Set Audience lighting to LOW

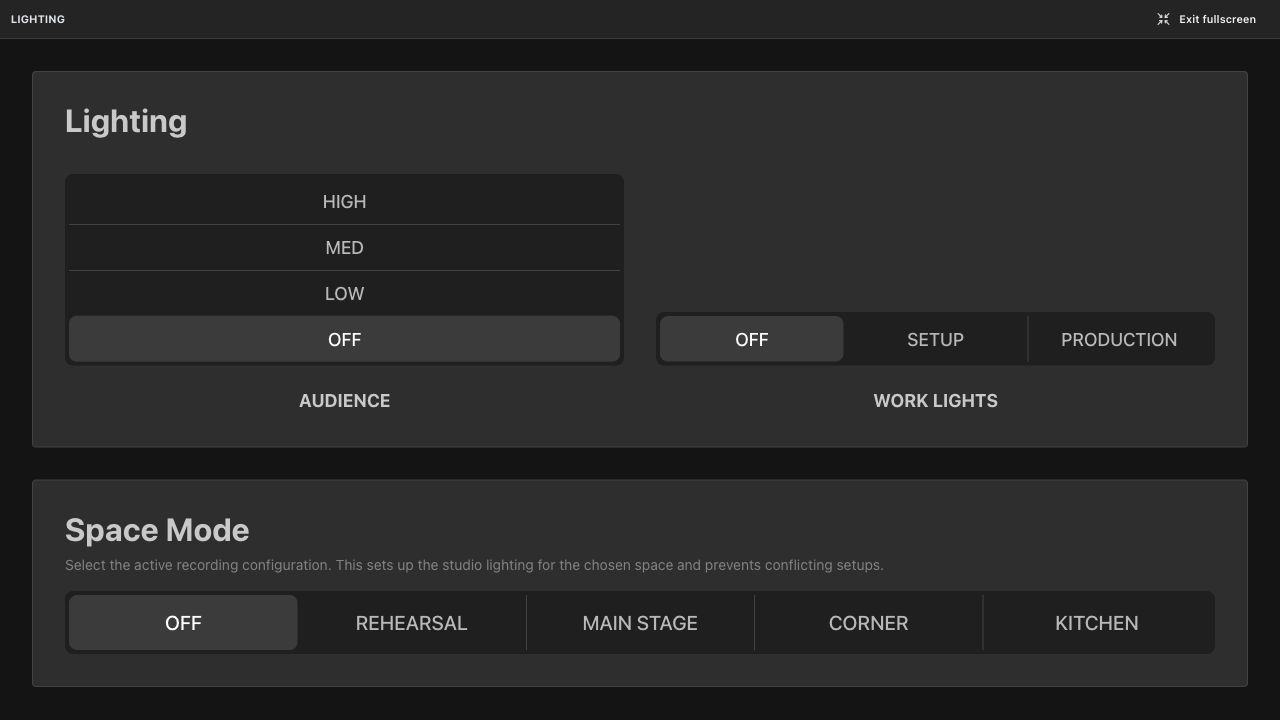pos(344,294)
